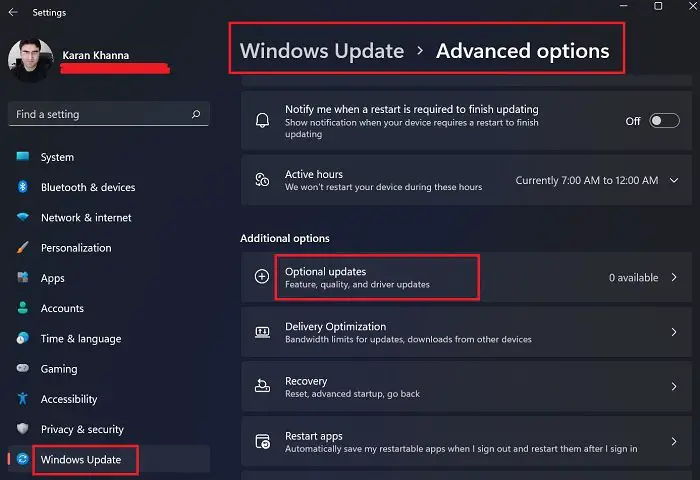
Task: Click Windows Update breadcrumb link
Action: point(322,50)
